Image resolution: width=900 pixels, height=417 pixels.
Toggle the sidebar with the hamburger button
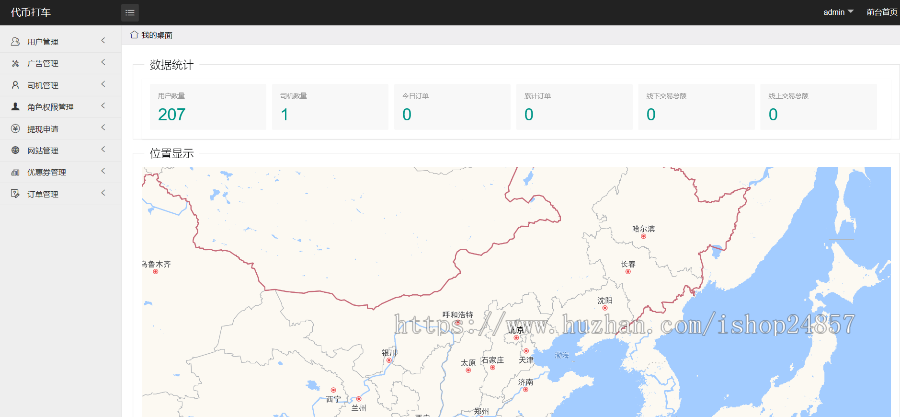[130, 12]
